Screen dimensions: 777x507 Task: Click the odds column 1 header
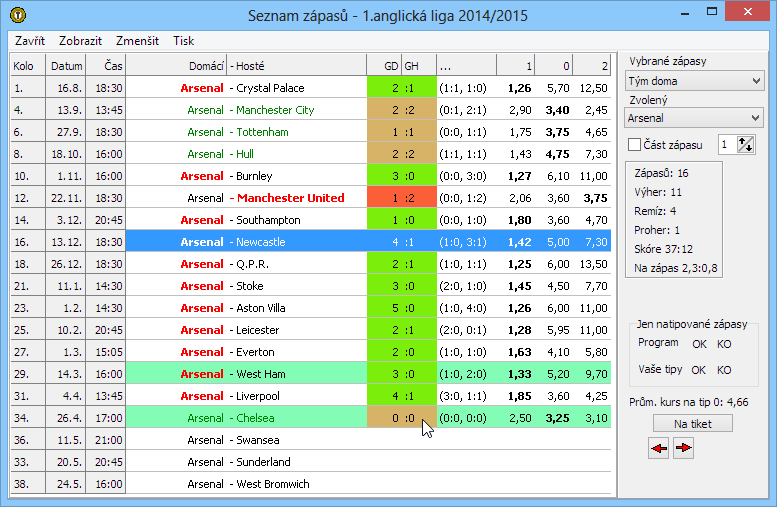point(515,66)
